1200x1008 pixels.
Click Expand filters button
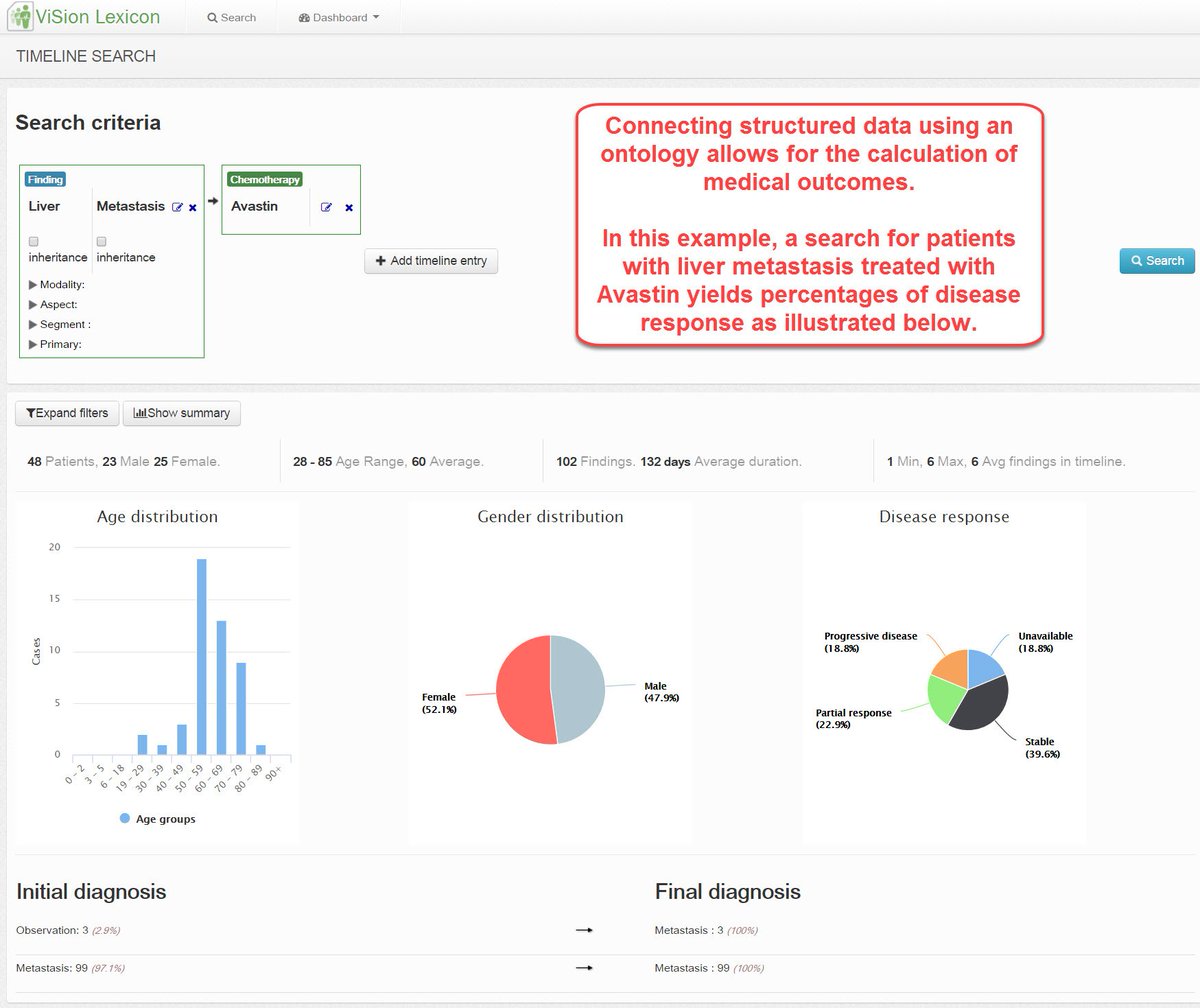pos(68,413)
